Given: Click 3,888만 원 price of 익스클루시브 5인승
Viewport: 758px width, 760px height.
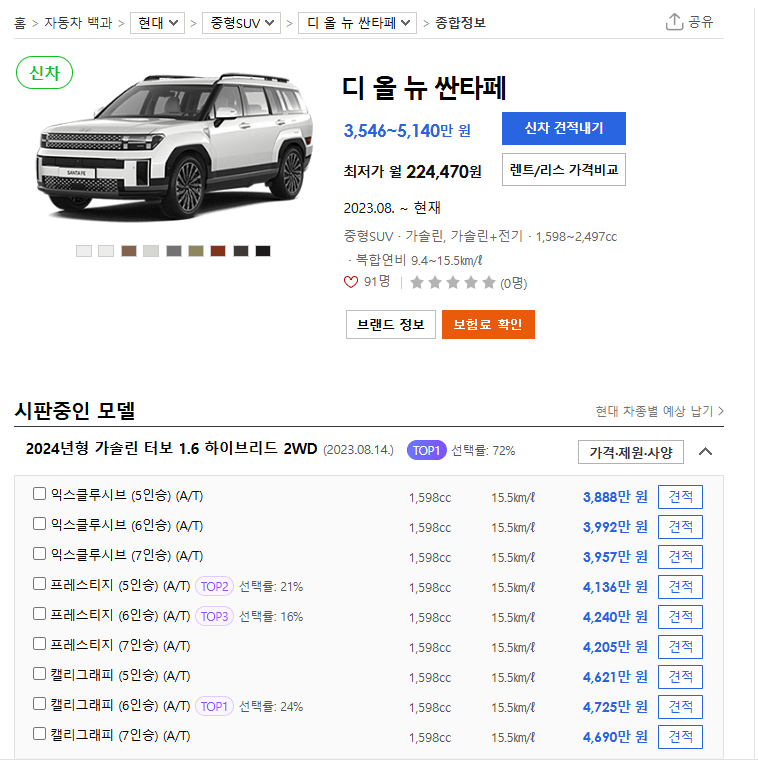Looking at the screenshot, I should tap(615, 497).
